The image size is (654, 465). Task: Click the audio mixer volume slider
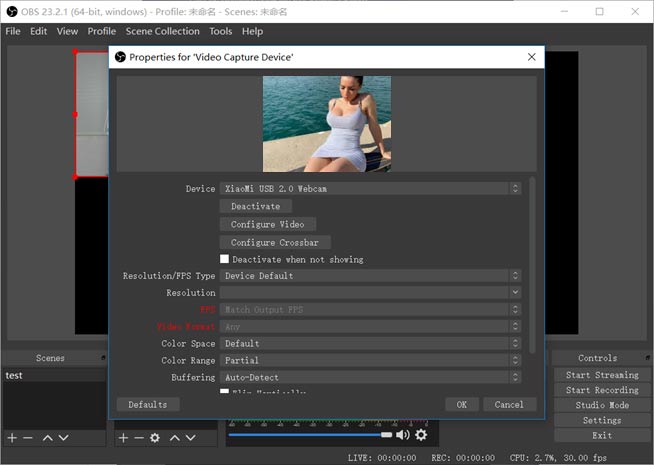310,435
